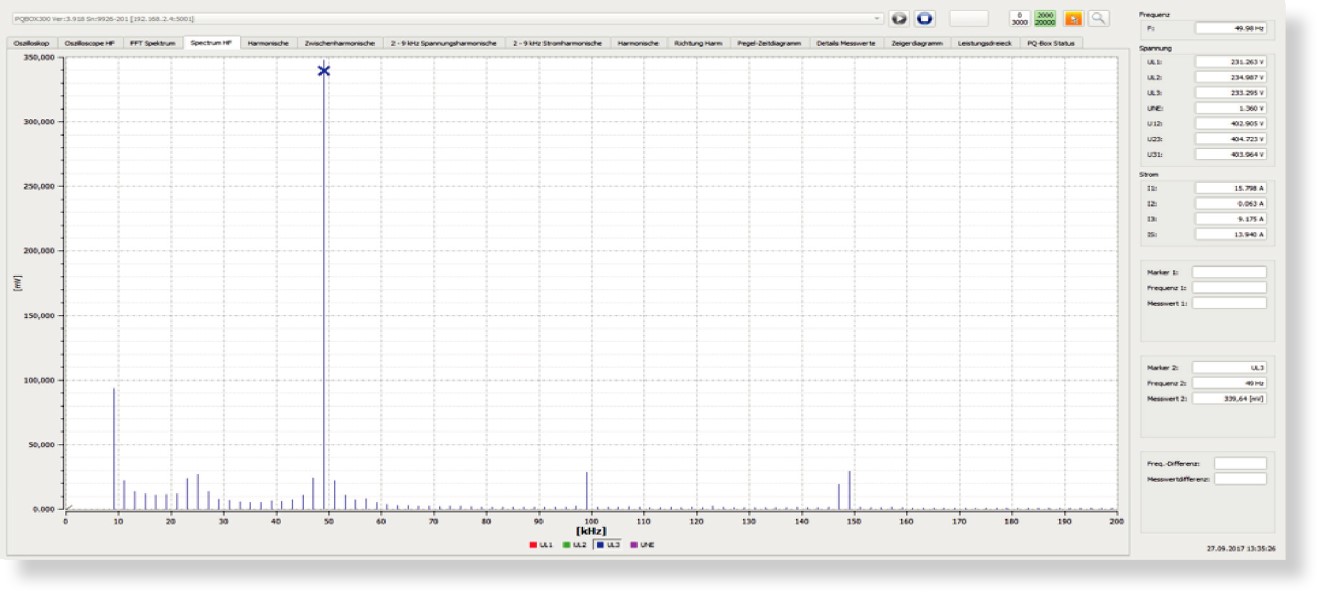The image size is (1318, 592).
Task: Click the empty Freq.-Differenz field
Action: point(1239,463)
